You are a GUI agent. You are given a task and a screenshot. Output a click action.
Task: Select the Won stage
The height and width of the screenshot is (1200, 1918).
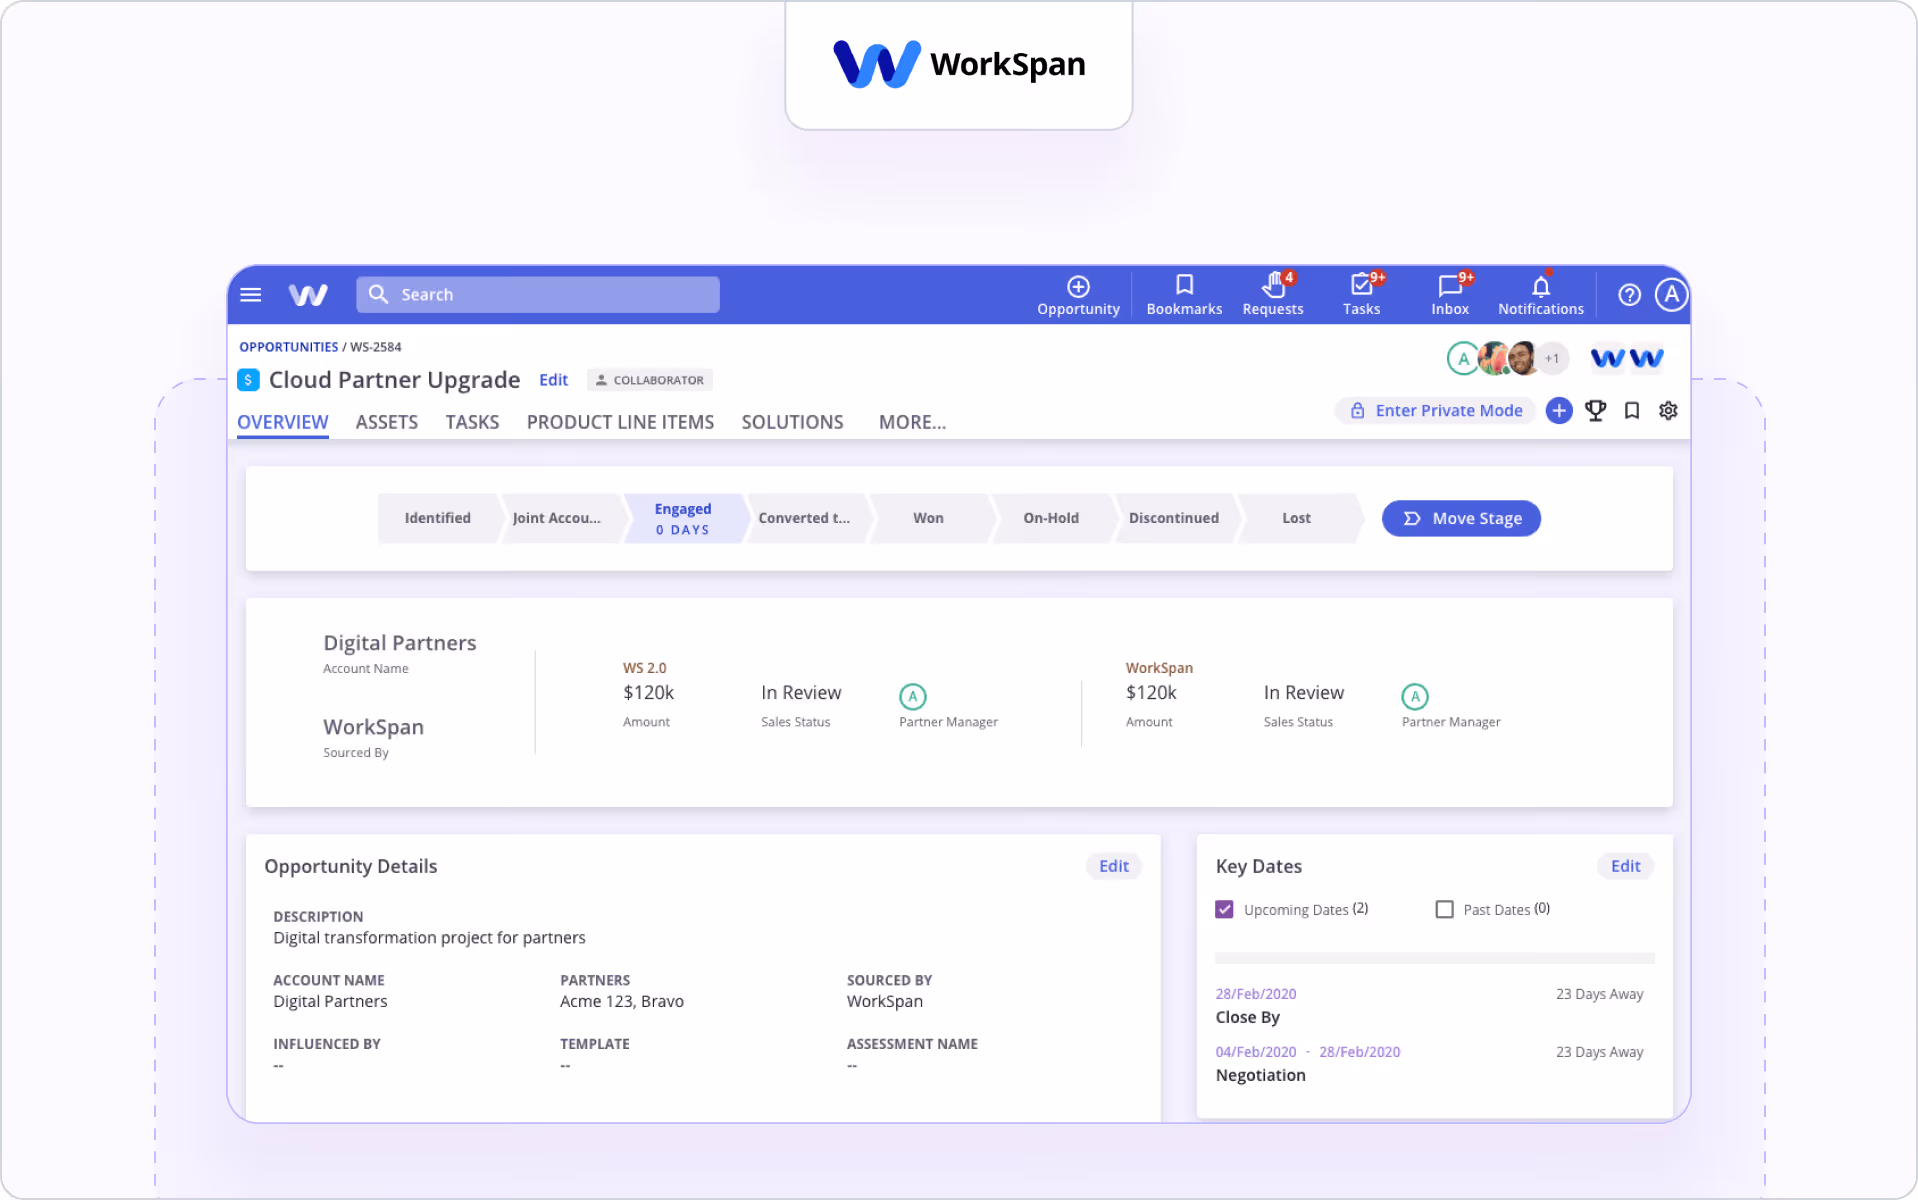[928, 518]
